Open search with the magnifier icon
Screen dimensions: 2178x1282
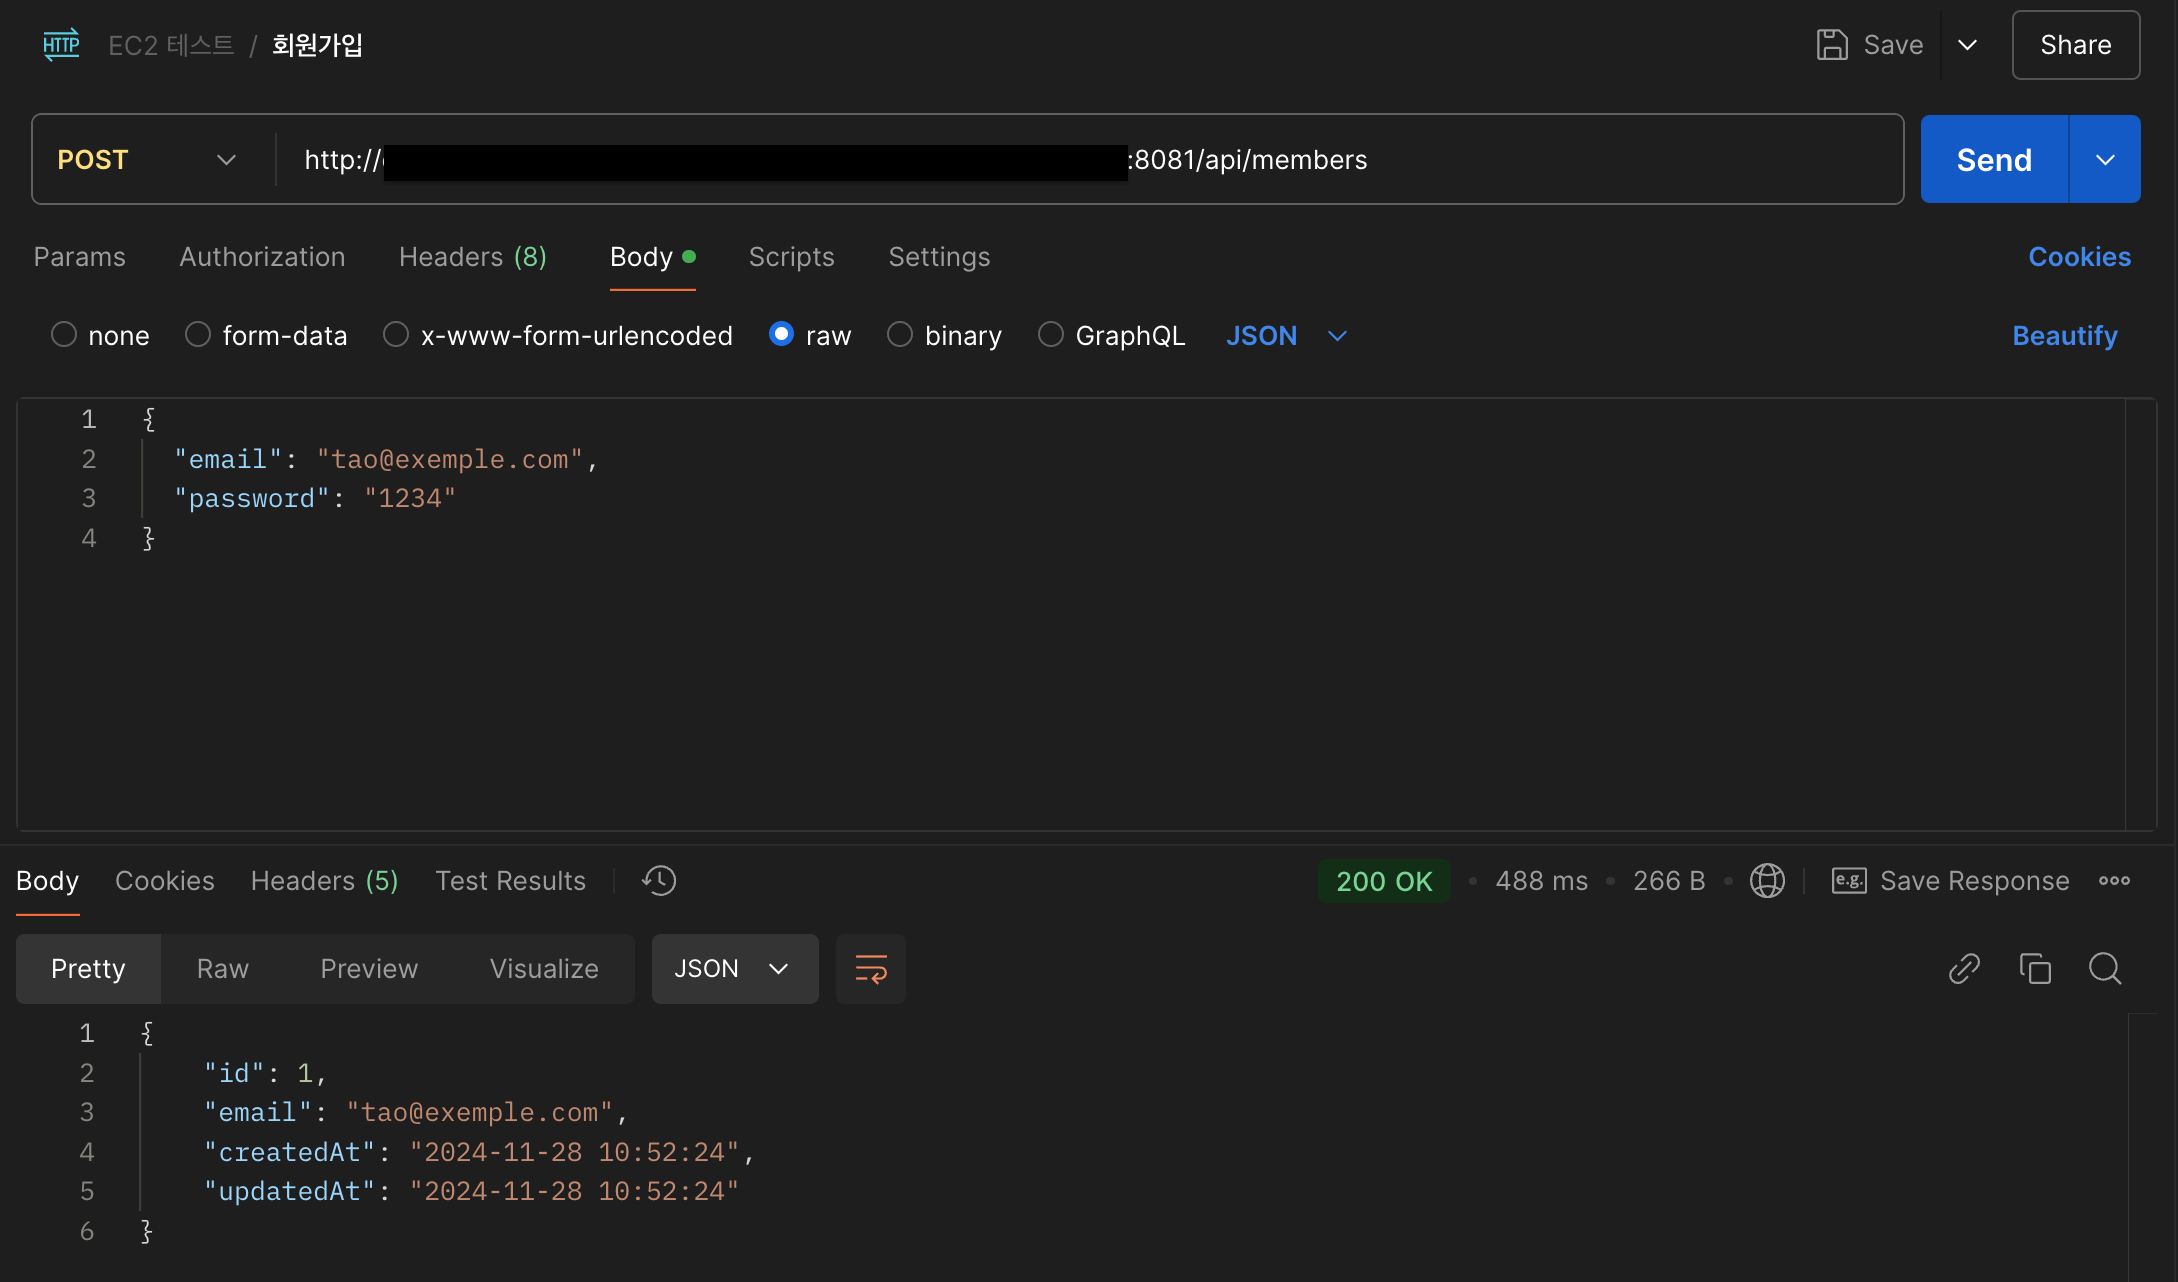pos(2105,969)
